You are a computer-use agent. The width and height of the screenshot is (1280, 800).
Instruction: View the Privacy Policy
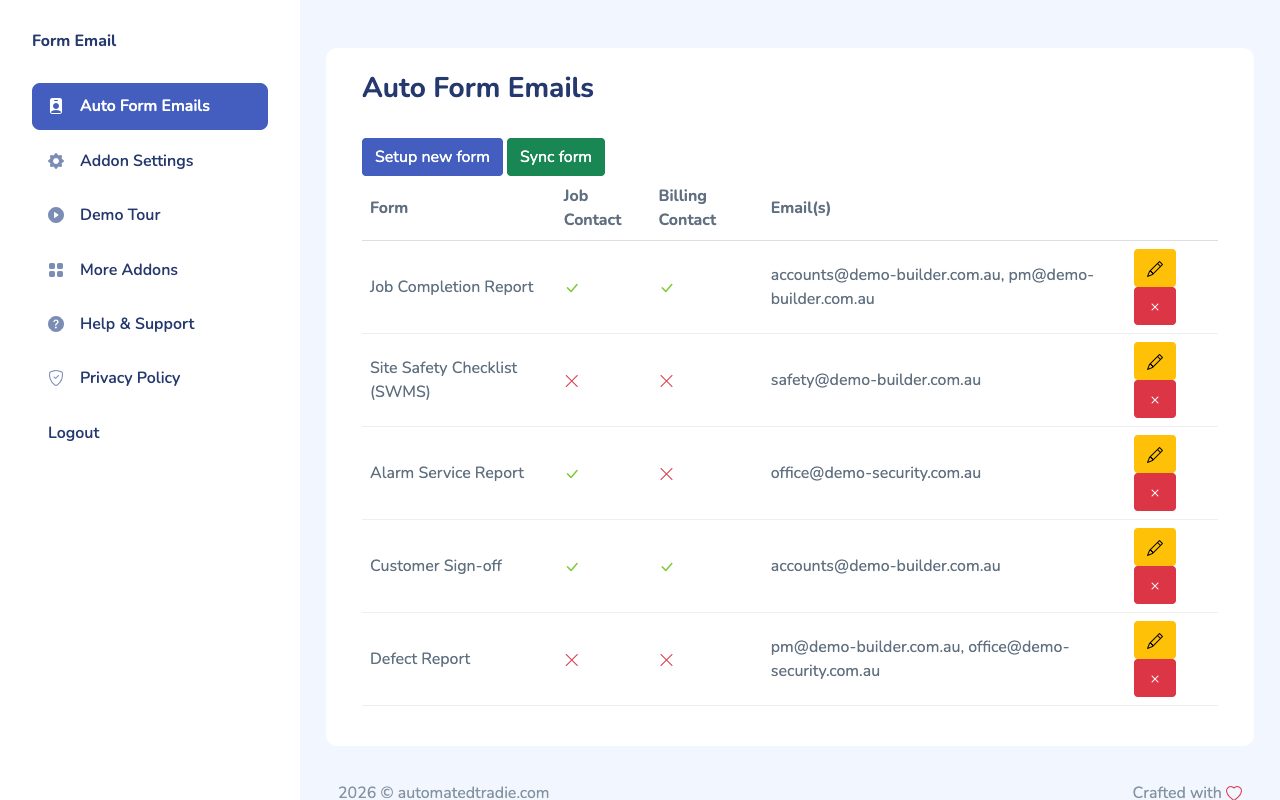(x=150, y=378)
